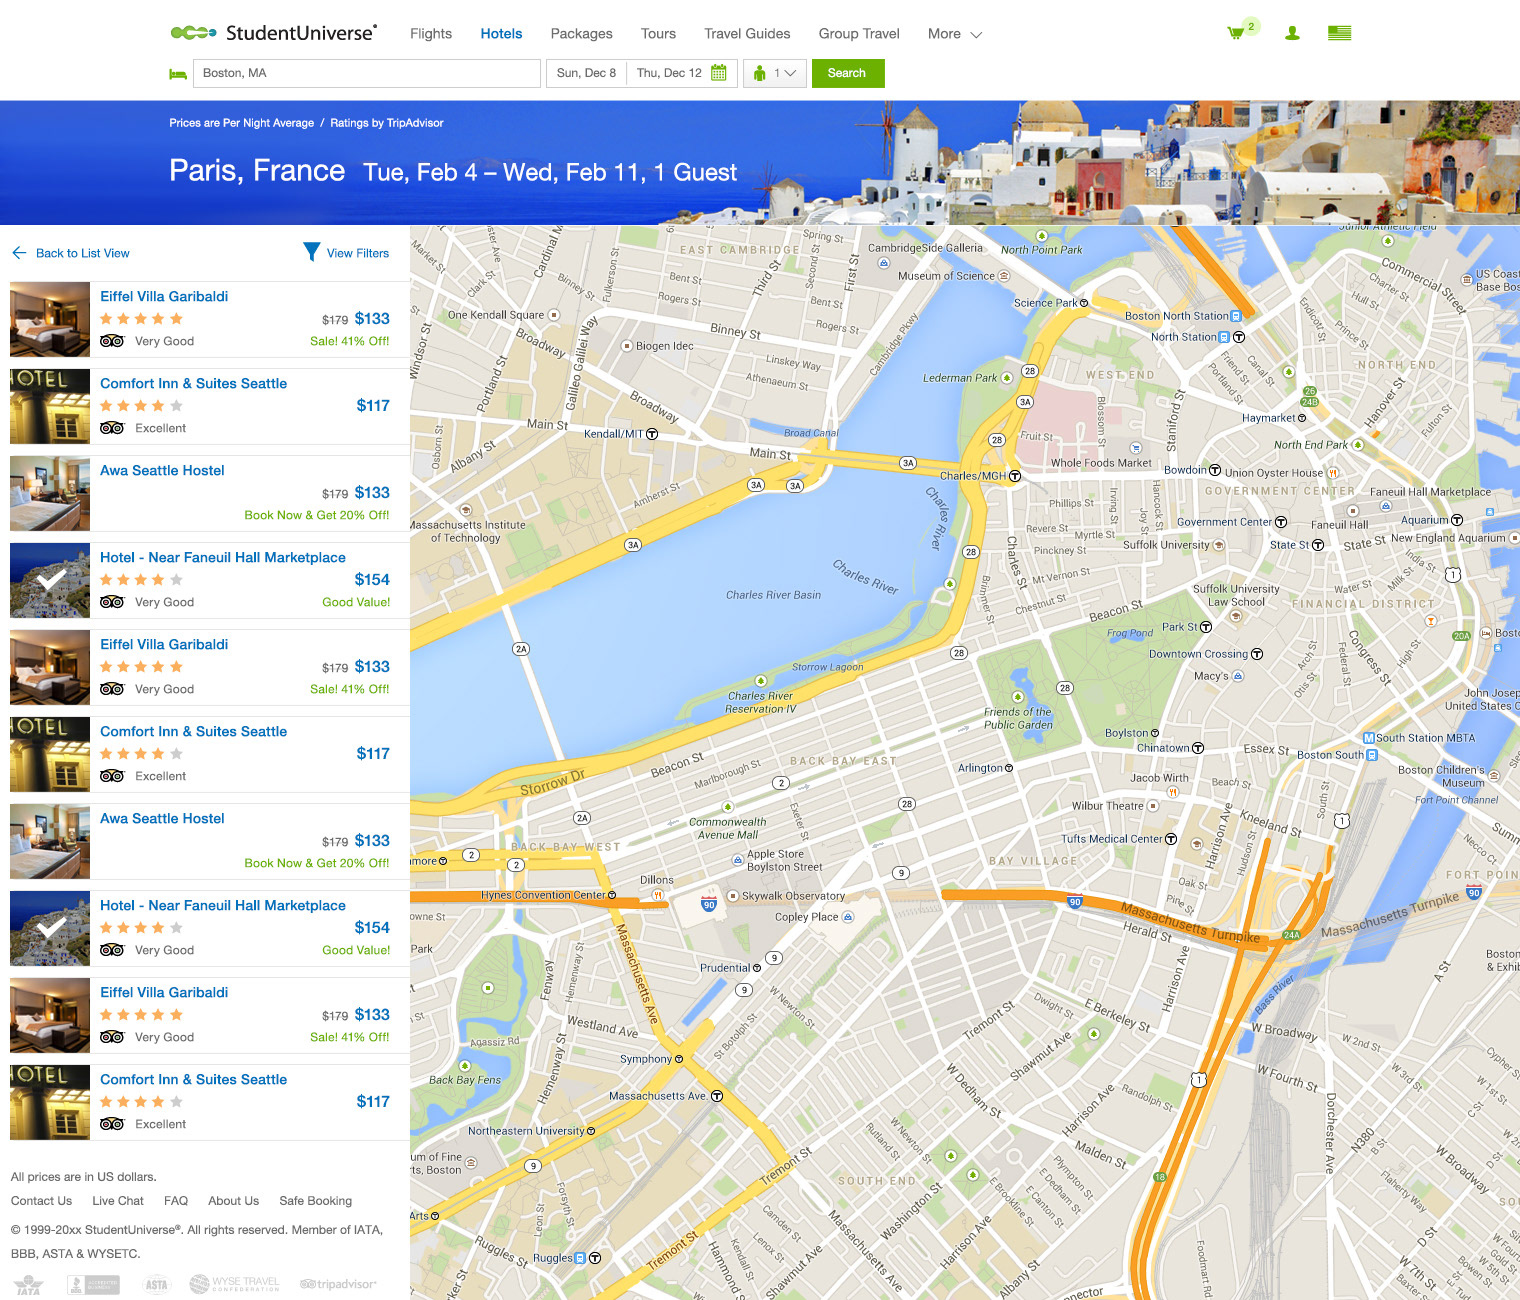Click the Charles/MGH transit station icon
Screen dimensions: 1520x1300
pyautogui.click(x=1014, y=476)
